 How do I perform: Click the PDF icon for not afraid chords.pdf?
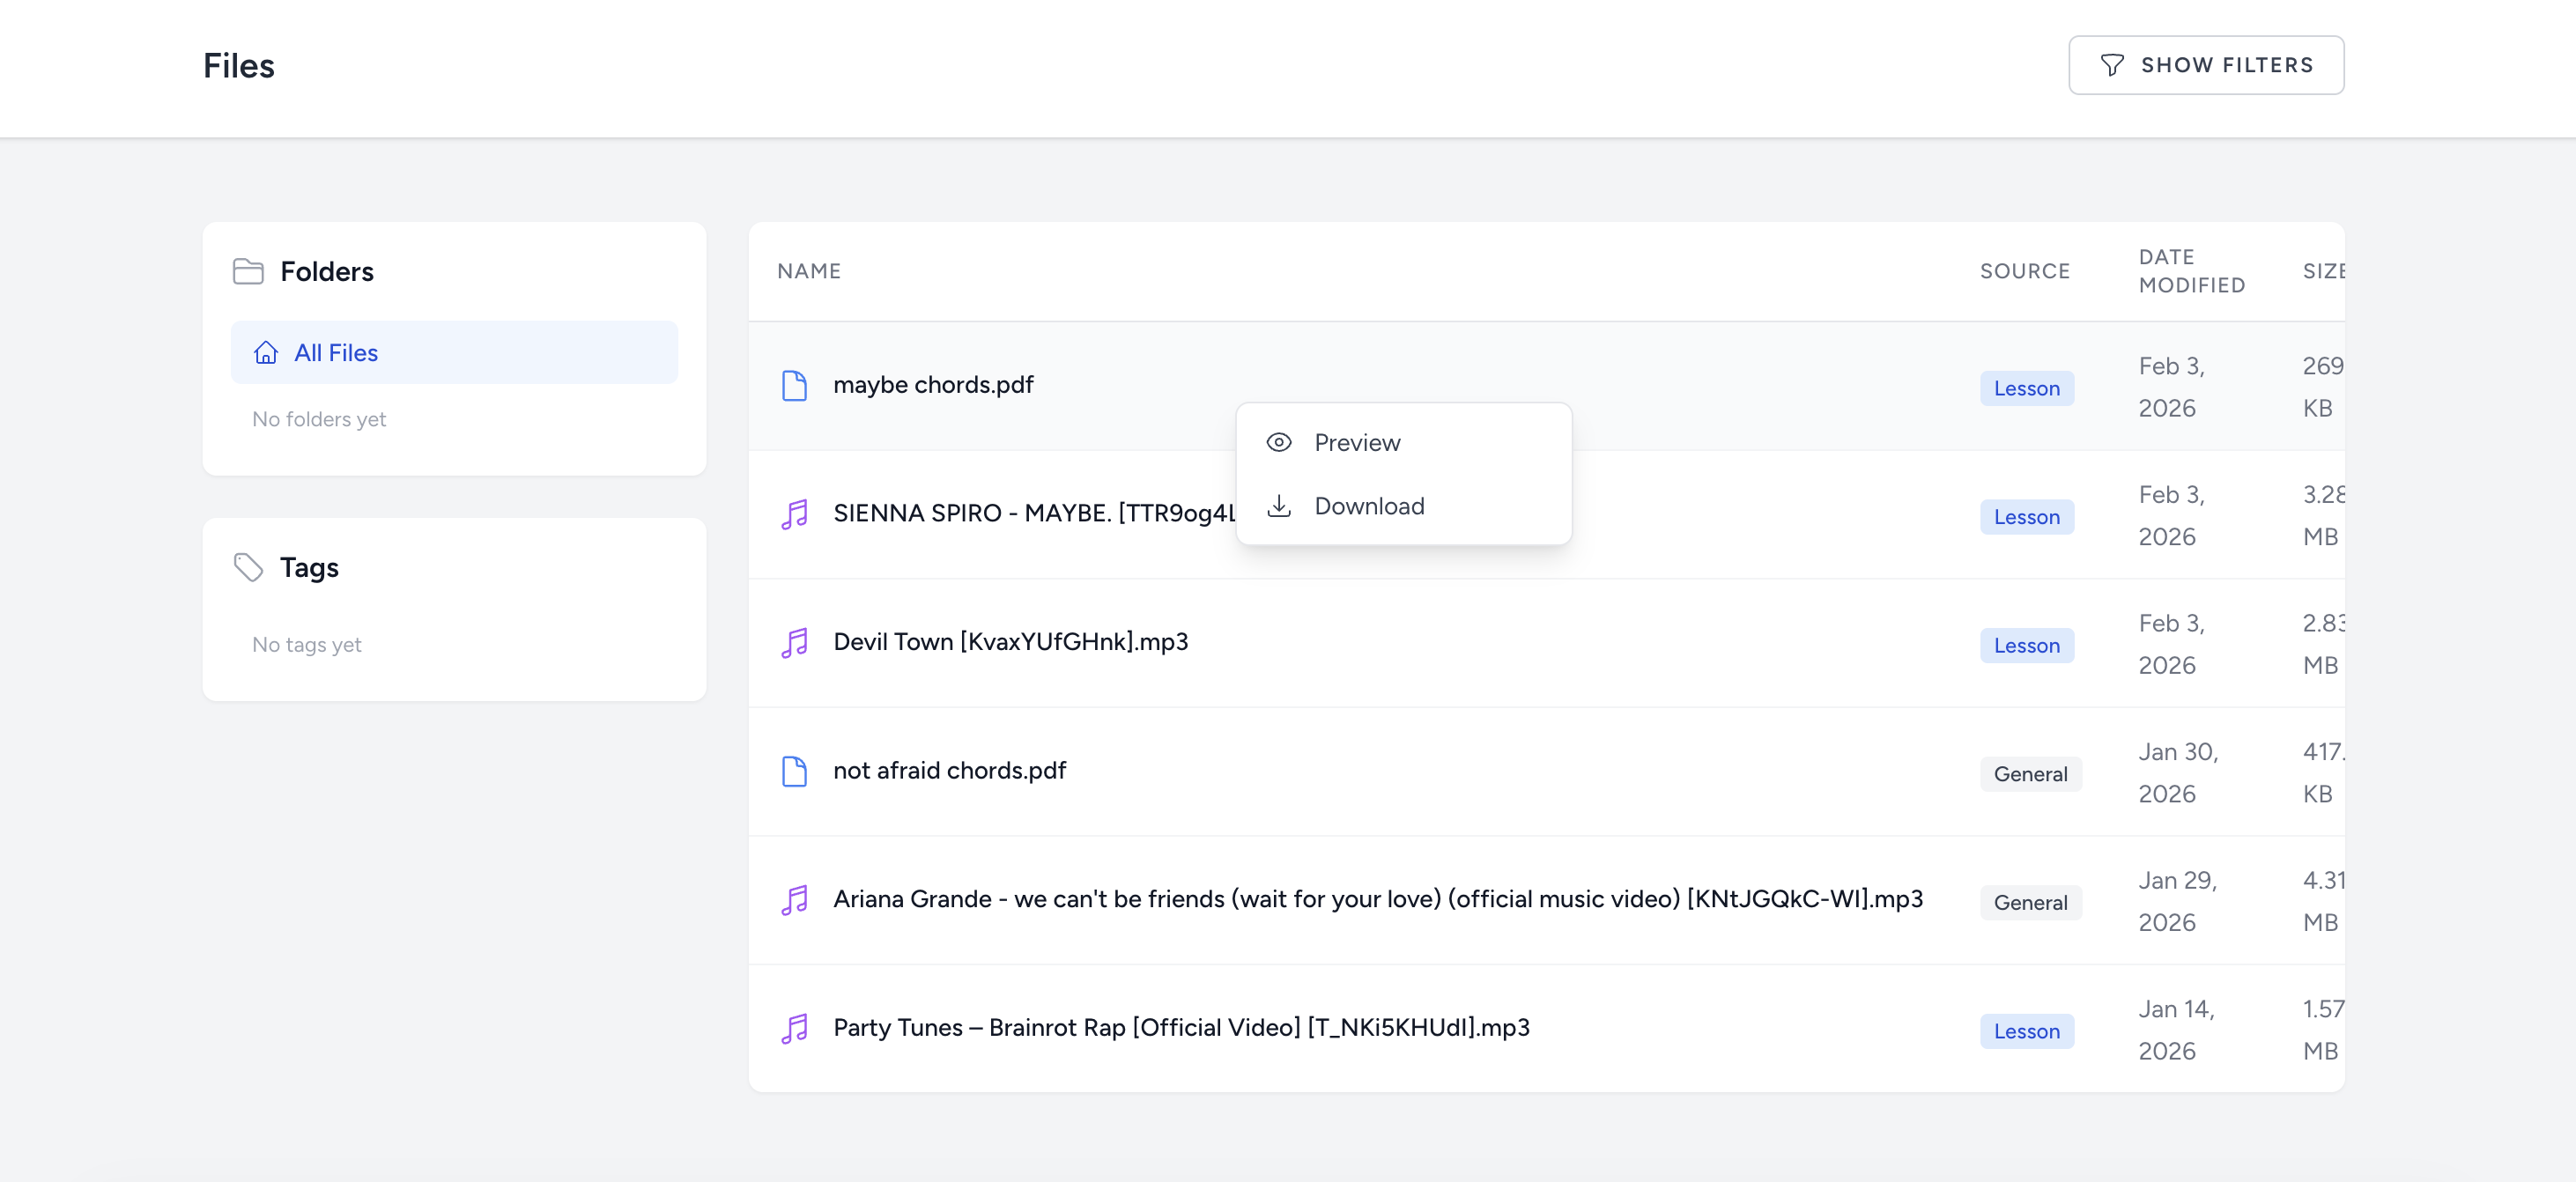(x=794, y=771)
